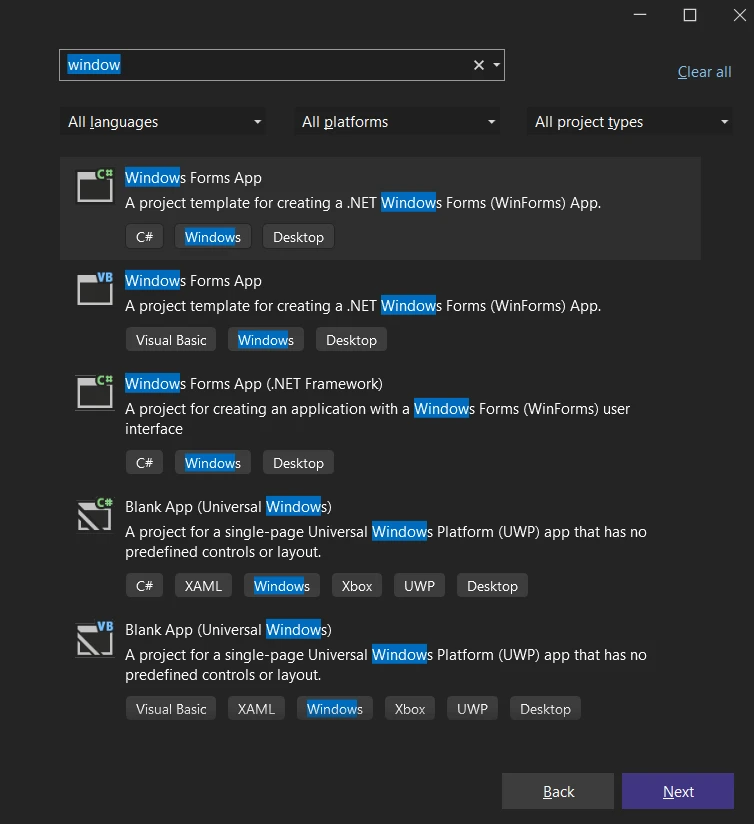This screenshot has height=824, width=754.
Task: Click the C# Blank App (Universal Windows) icon
Action: [95, 516]
